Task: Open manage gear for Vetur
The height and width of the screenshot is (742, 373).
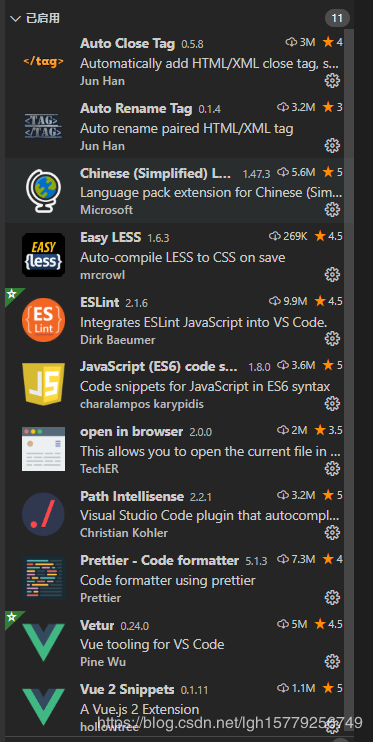Action: tap(332, 661)
